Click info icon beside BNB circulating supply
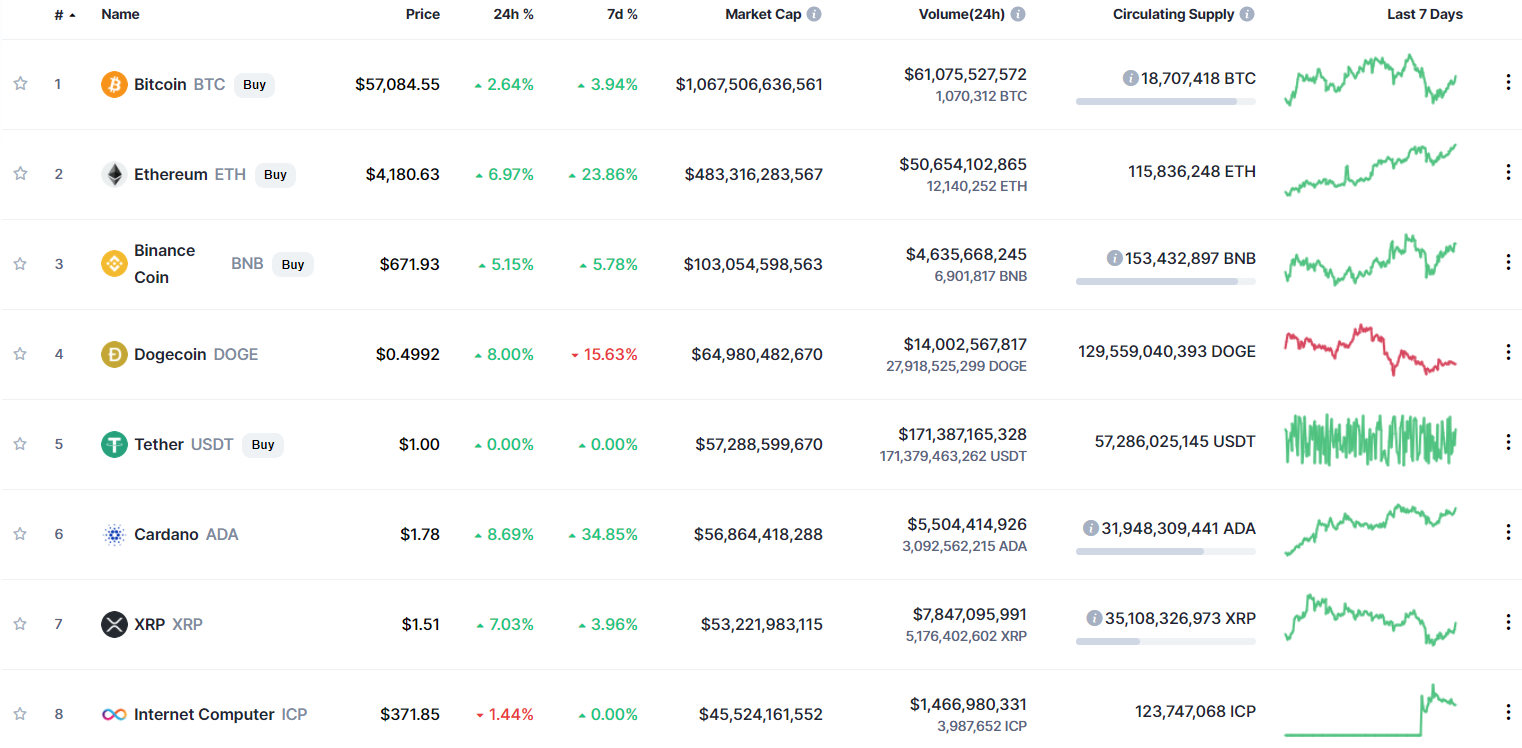This screenshot has width=1522, height=748. click(1114, 258)
